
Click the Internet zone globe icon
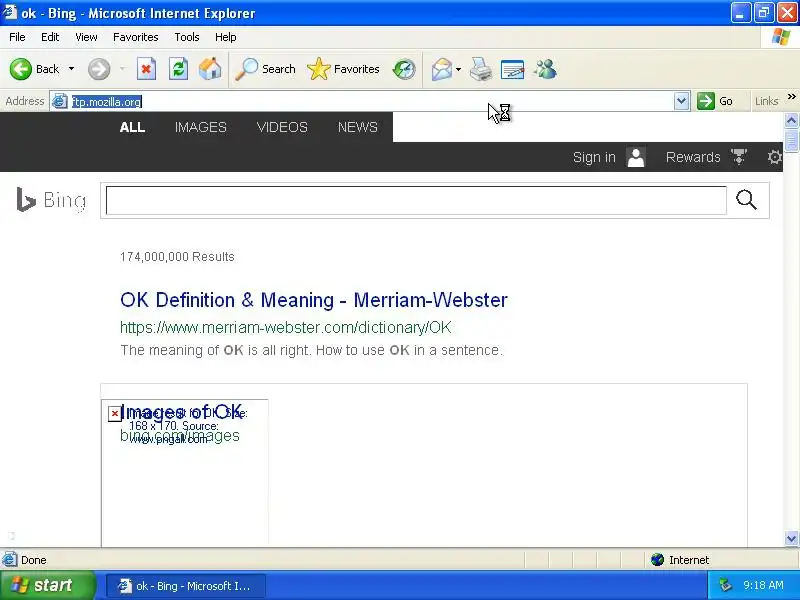(x=657, y=560)
